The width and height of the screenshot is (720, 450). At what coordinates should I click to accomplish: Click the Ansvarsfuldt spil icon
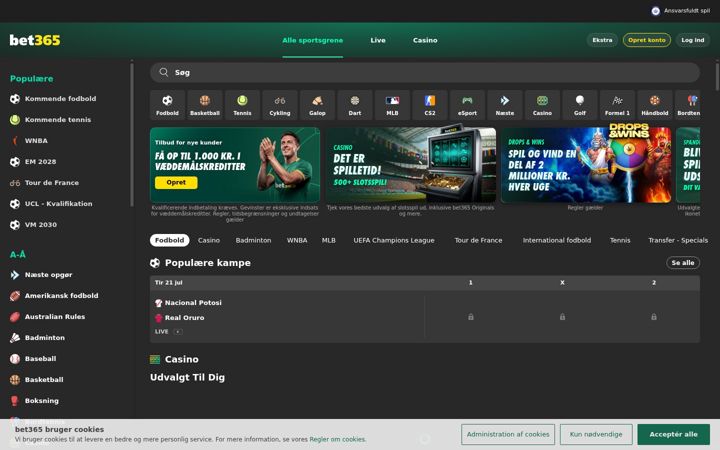pos(656,11)
